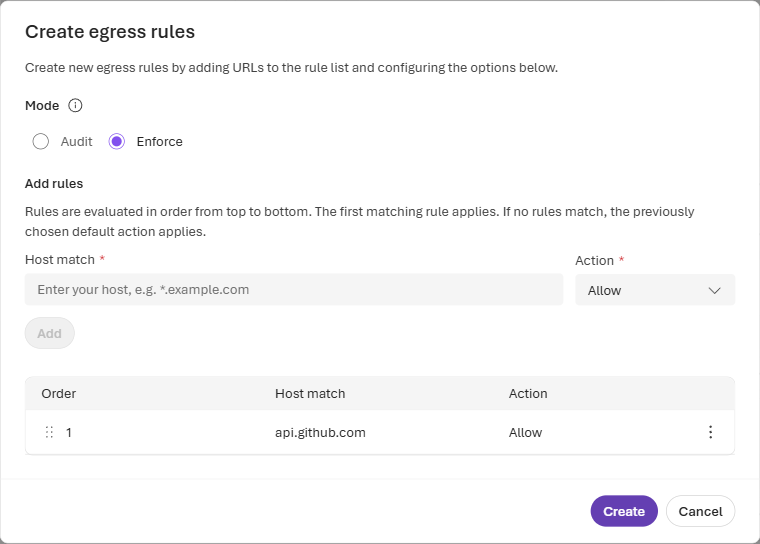Viewport: 760px width, 544px height.
Task: Click the Audit mode label text
Action: (76, 142)
